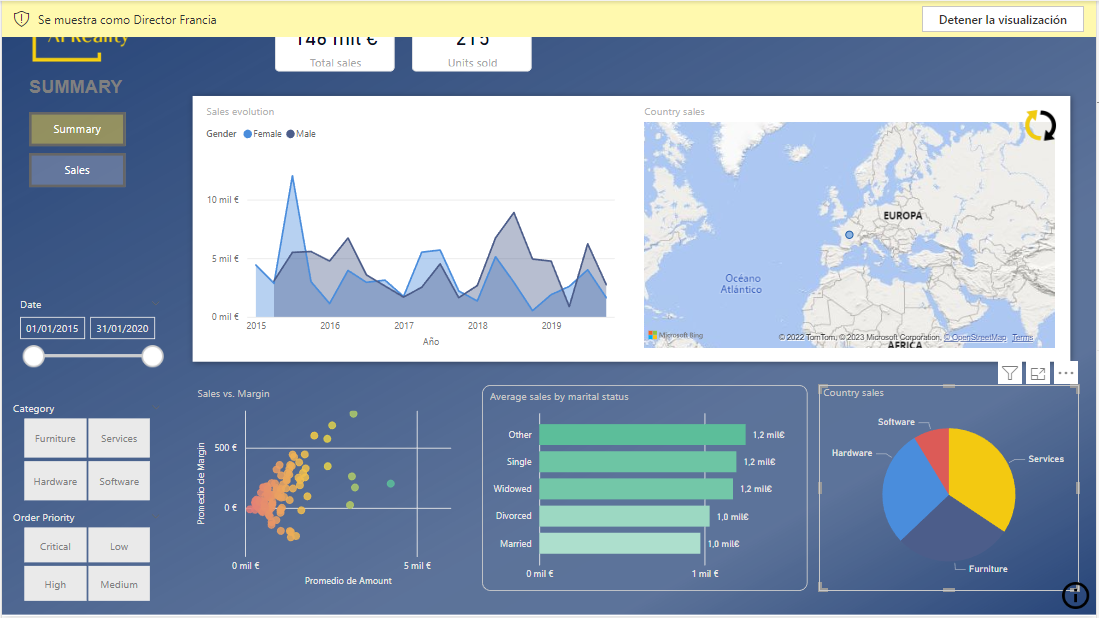The width and height of the screenshot is (1099, 618).
Task: Toggle the Services category filter
Action: 119,438
